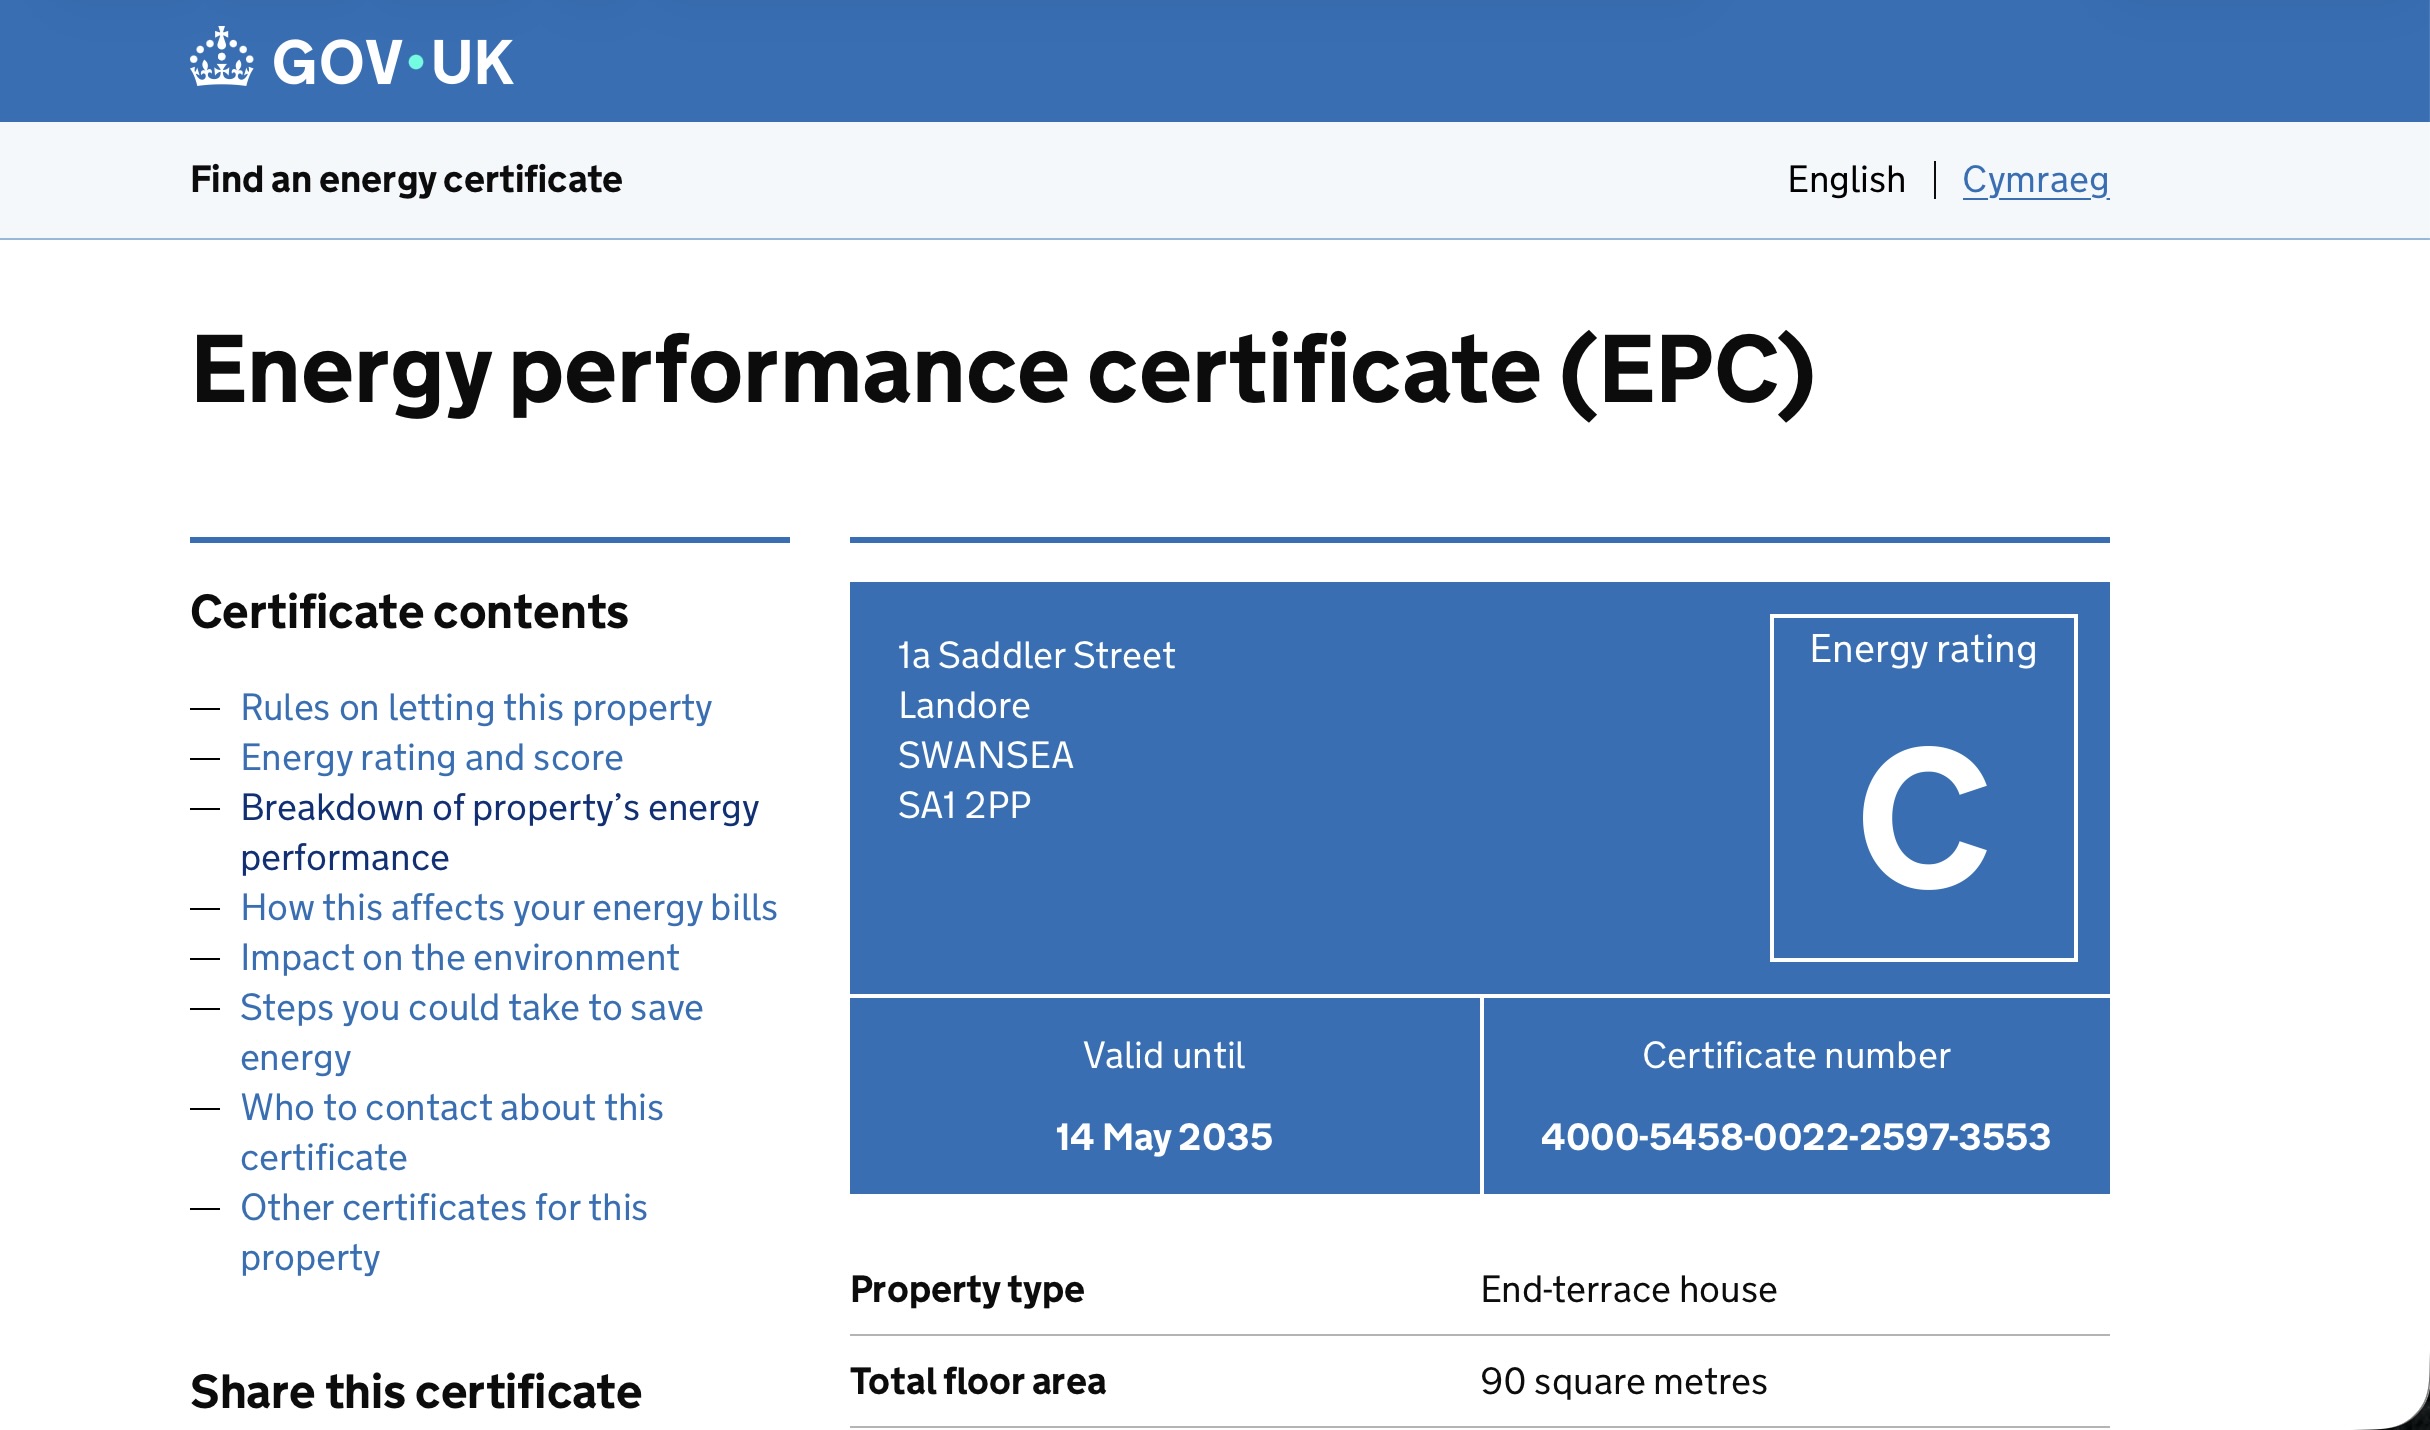The image size is (2430, 1430).
Task: Select the English language option
Action: click(1846, 180)
